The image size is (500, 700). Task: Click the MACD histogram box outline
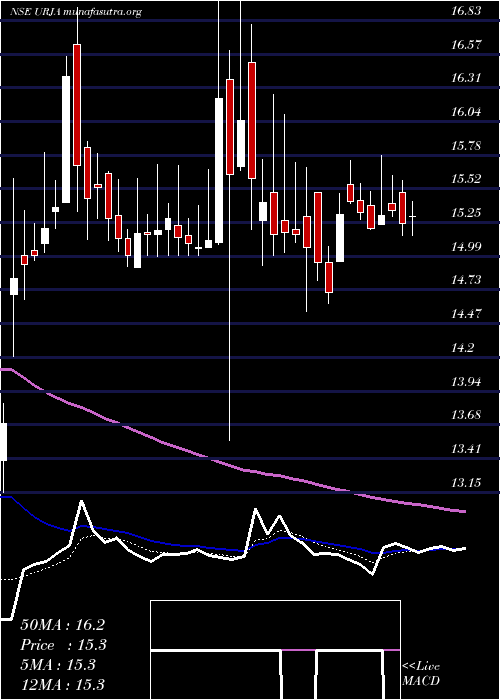click(275, 650)
